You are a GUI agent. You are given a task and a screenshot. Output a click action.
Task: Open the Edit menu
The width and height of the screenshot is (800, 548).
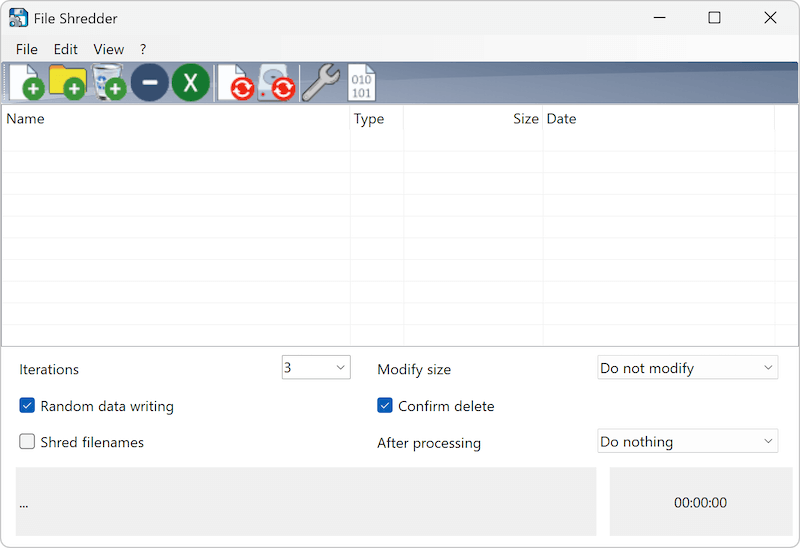[x=66, y=49]
